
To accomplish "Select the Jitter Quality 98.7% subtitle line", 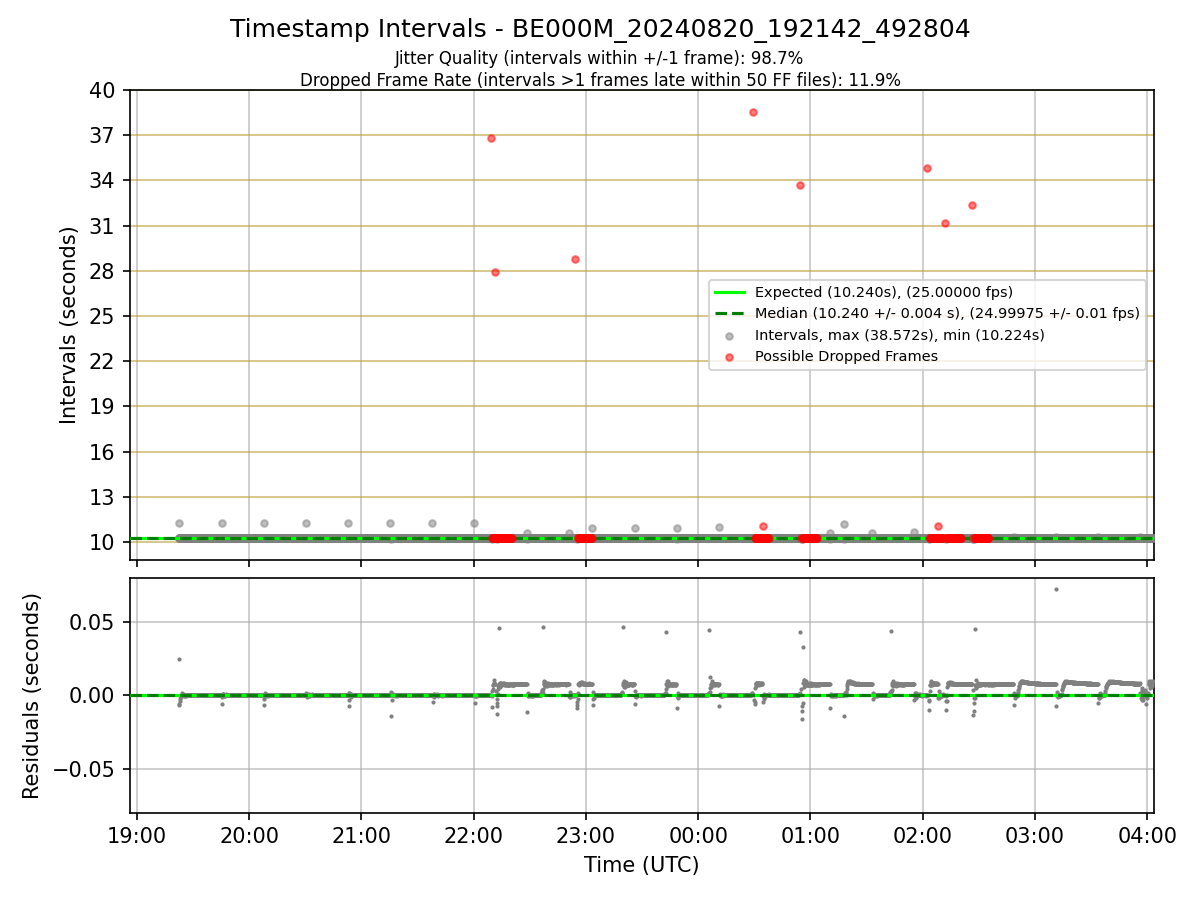I will click(599, 58).
